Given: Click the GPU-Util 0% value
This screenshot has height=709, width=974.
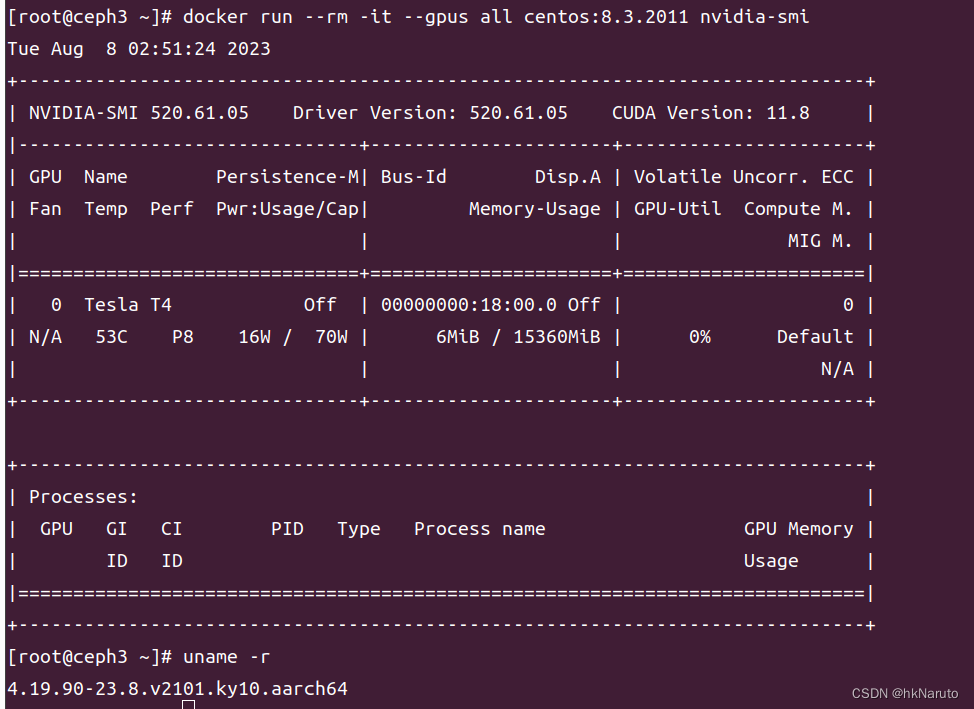Looking at the screenshot, I should click(x=700, y=336).
